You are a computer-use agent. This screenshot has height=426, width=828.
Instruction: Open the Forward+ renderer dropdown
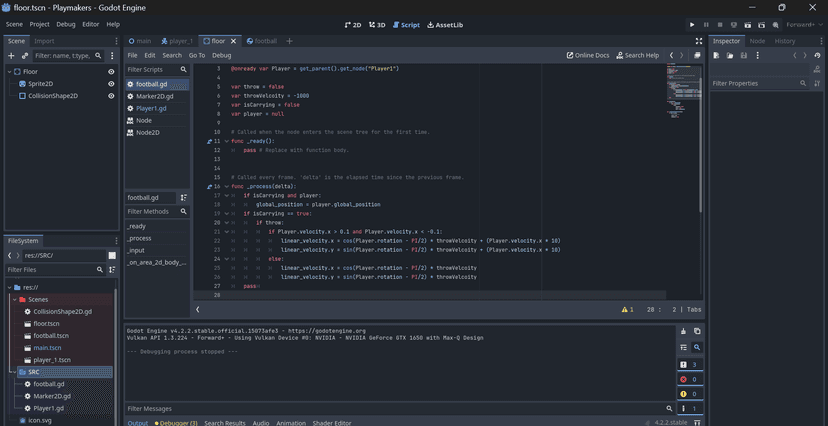802,24
